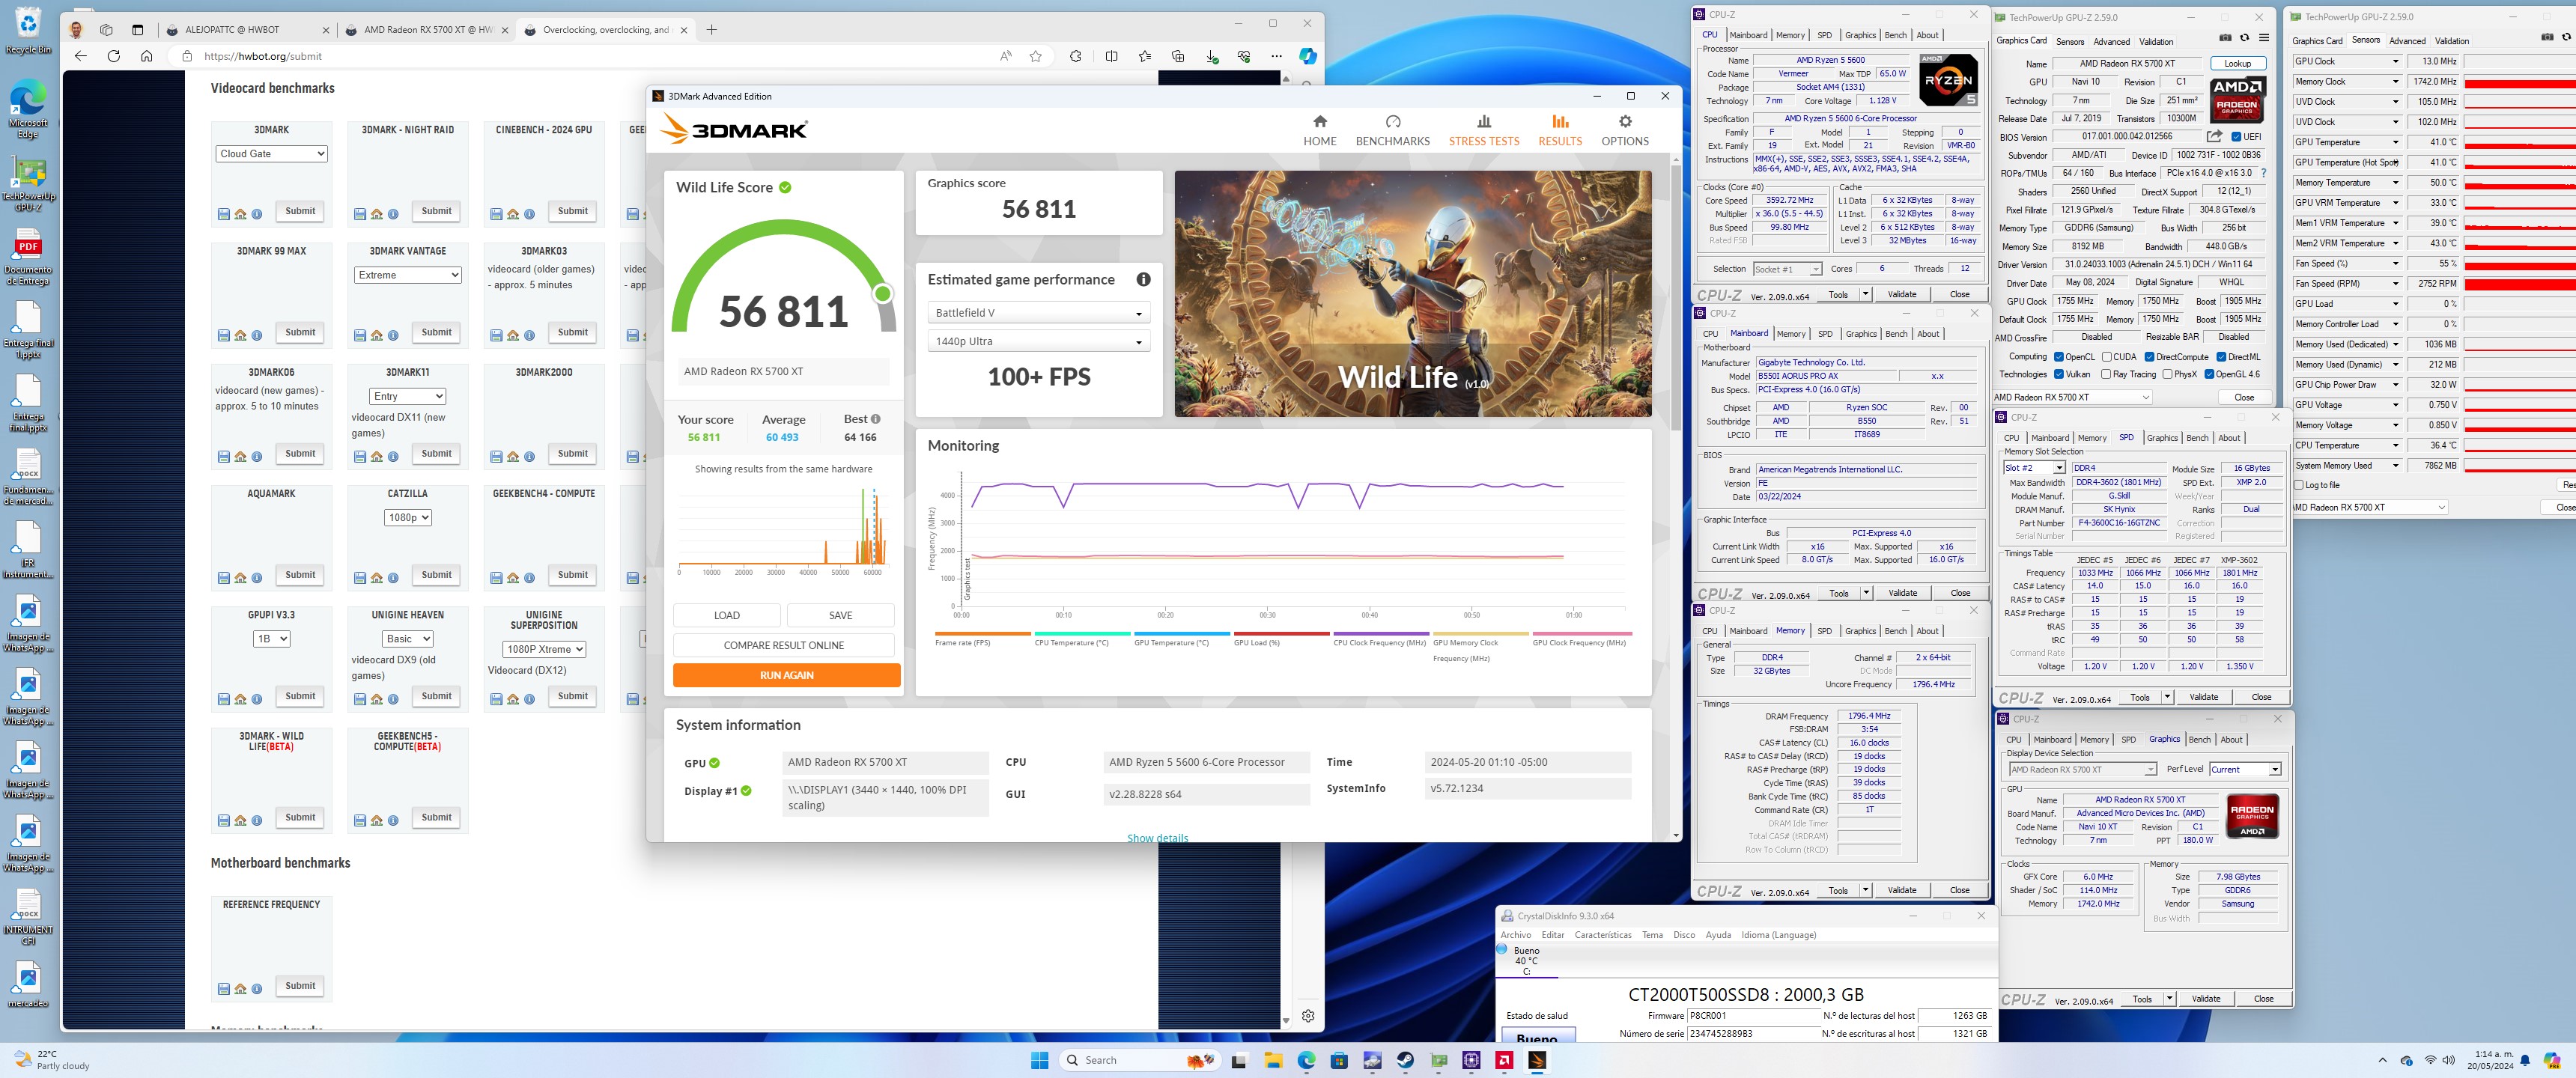Expand GPU Clock sensor dropdown in GPU-Z
The image size is (2576, 1078).
click(2395, 61)
